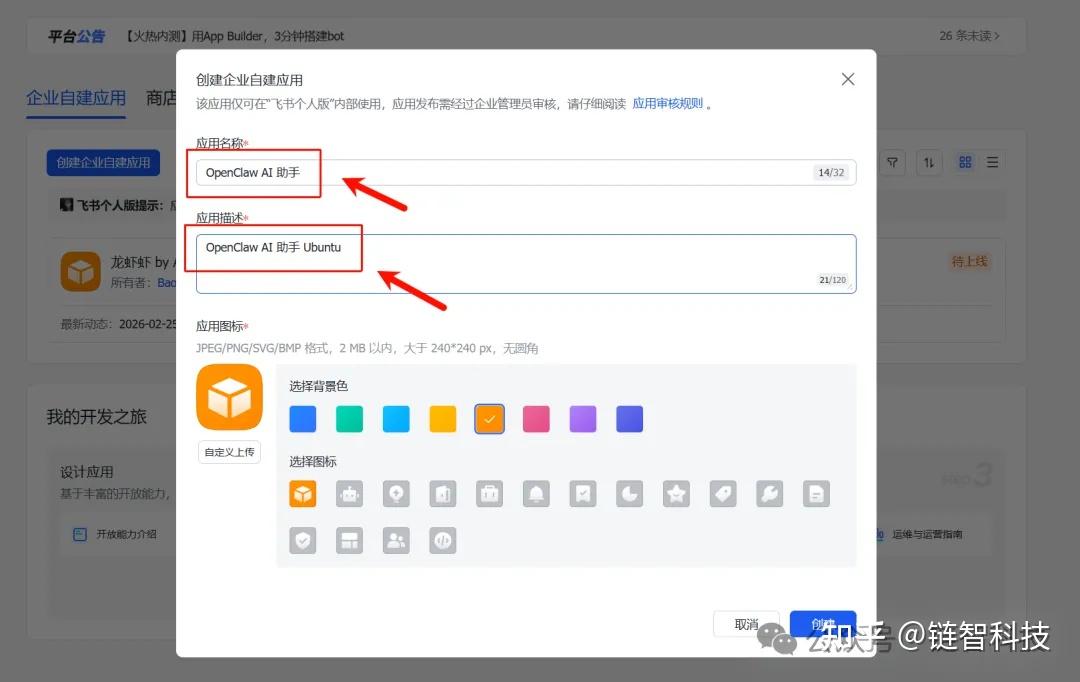Choose the robot app icon
Image resolution: width=1080 pixels, height=682 pixels.
[350, 494]
